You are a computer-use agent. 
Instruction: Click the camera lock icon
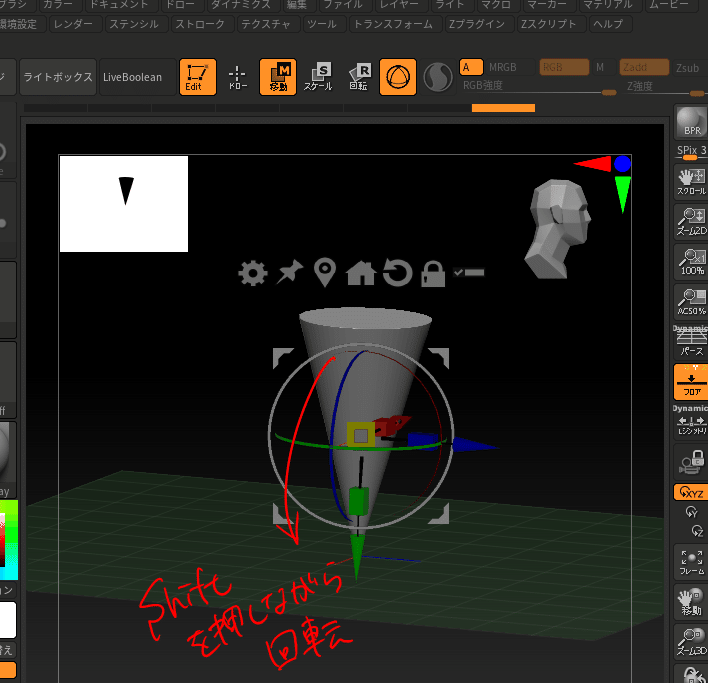click(x=691, y=462)
